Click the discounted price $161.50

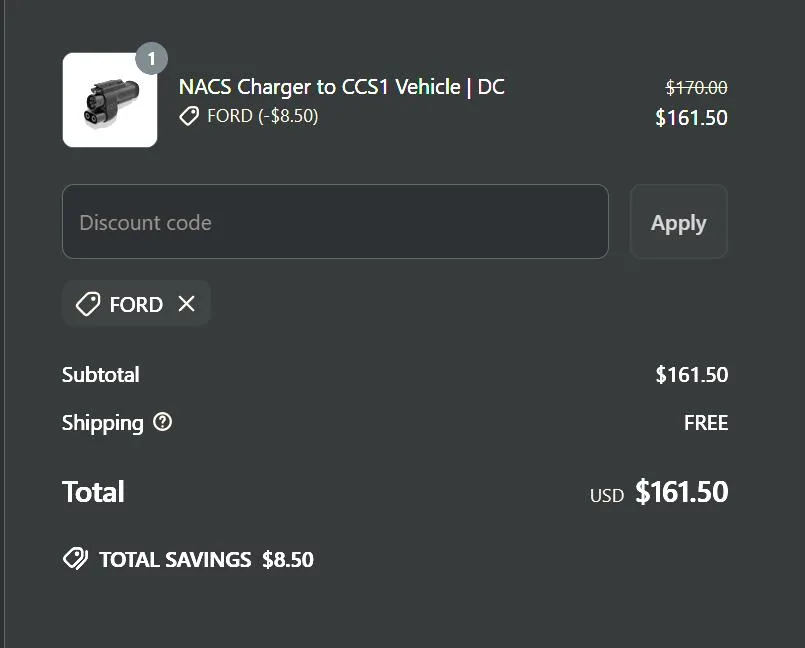(x=691, y=117)
